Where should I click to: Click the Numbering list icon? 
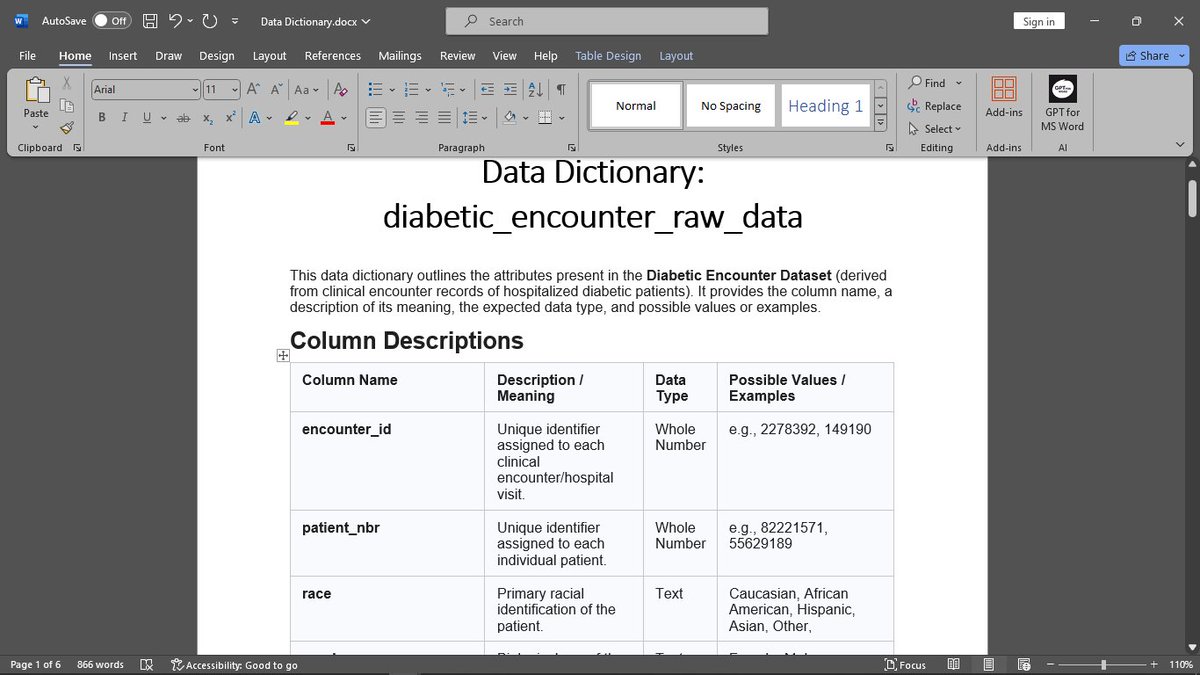point(412,89)
